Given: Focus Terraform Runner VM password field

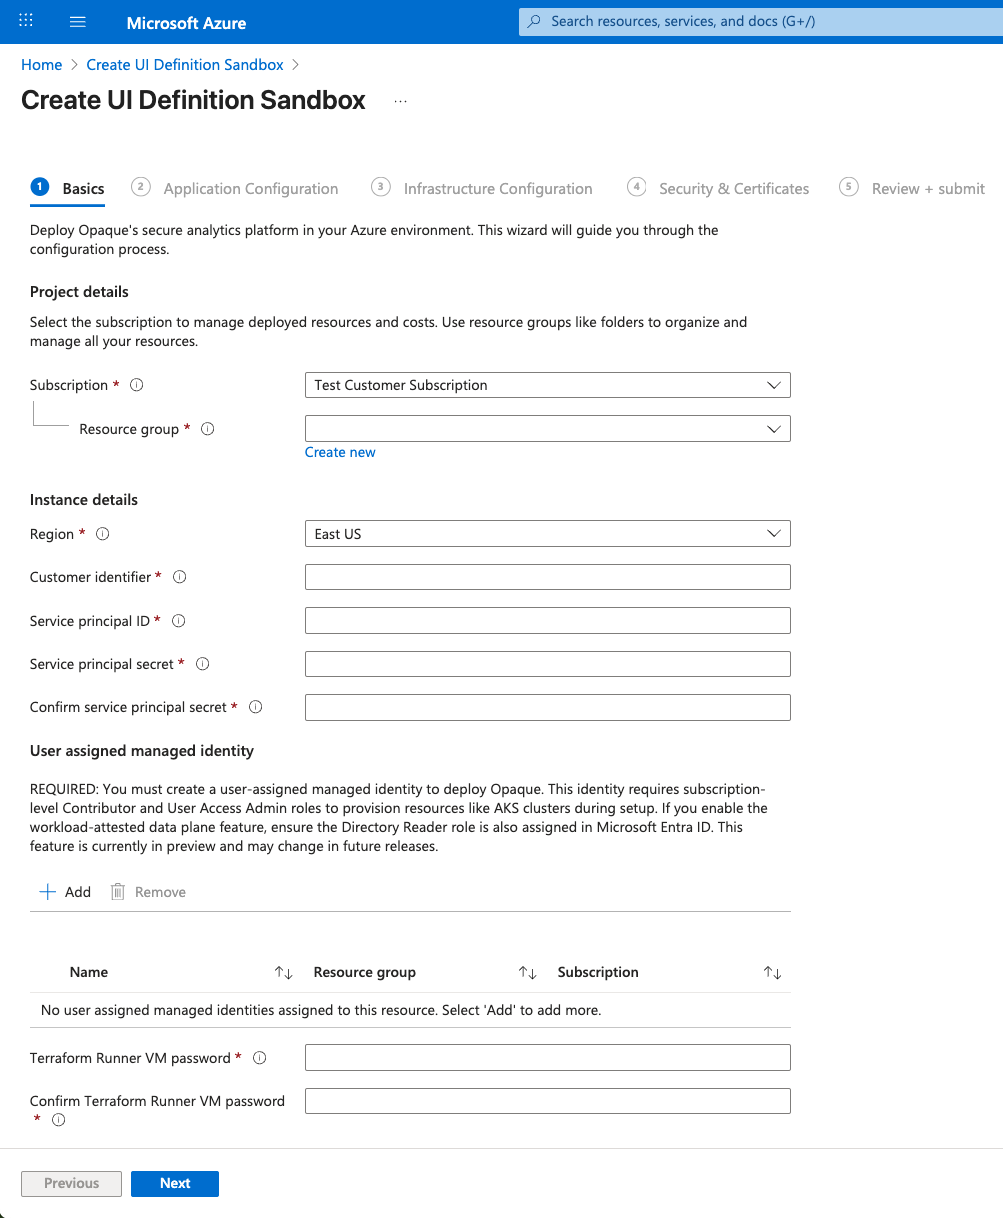Looking at the screenshot, I should click(547, 1058).
